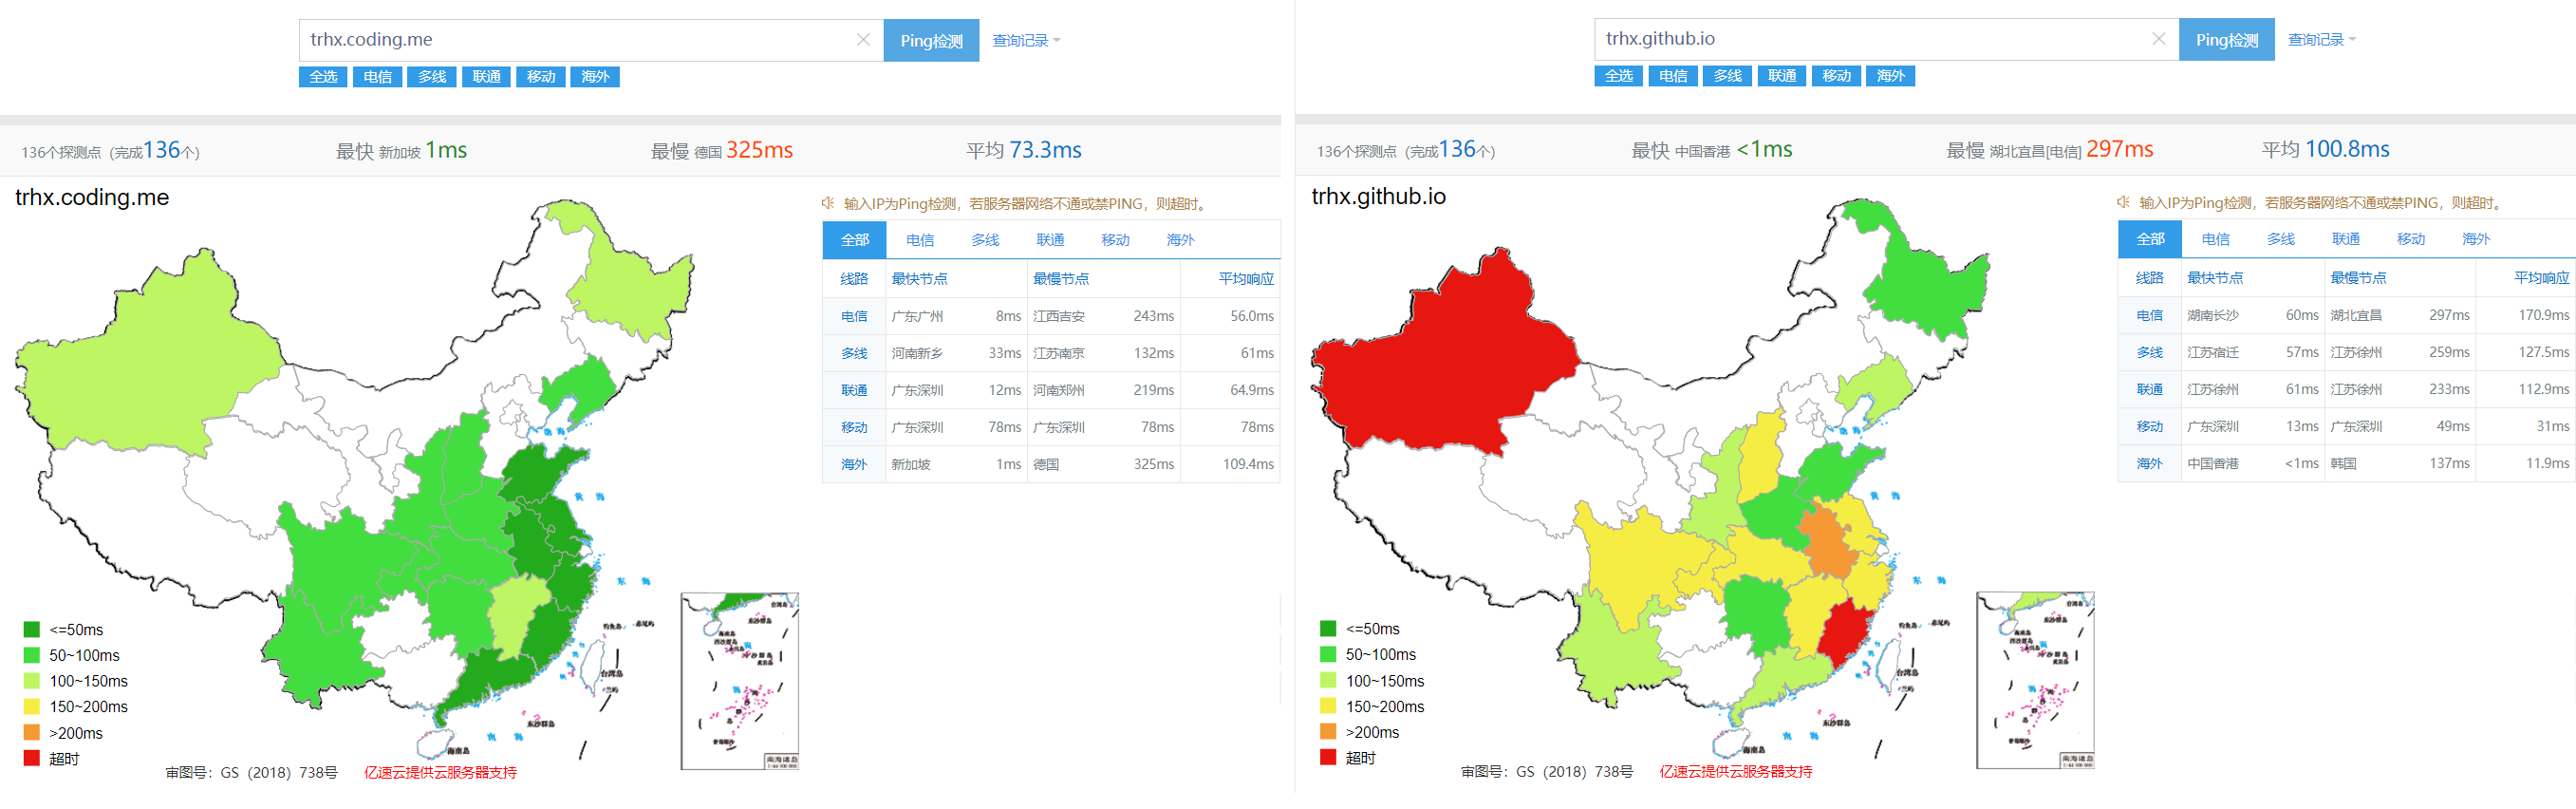Toggle 联通 filter under trhx.github.io
Screen dimensions: 2576x809
(x=1782, y=76)
